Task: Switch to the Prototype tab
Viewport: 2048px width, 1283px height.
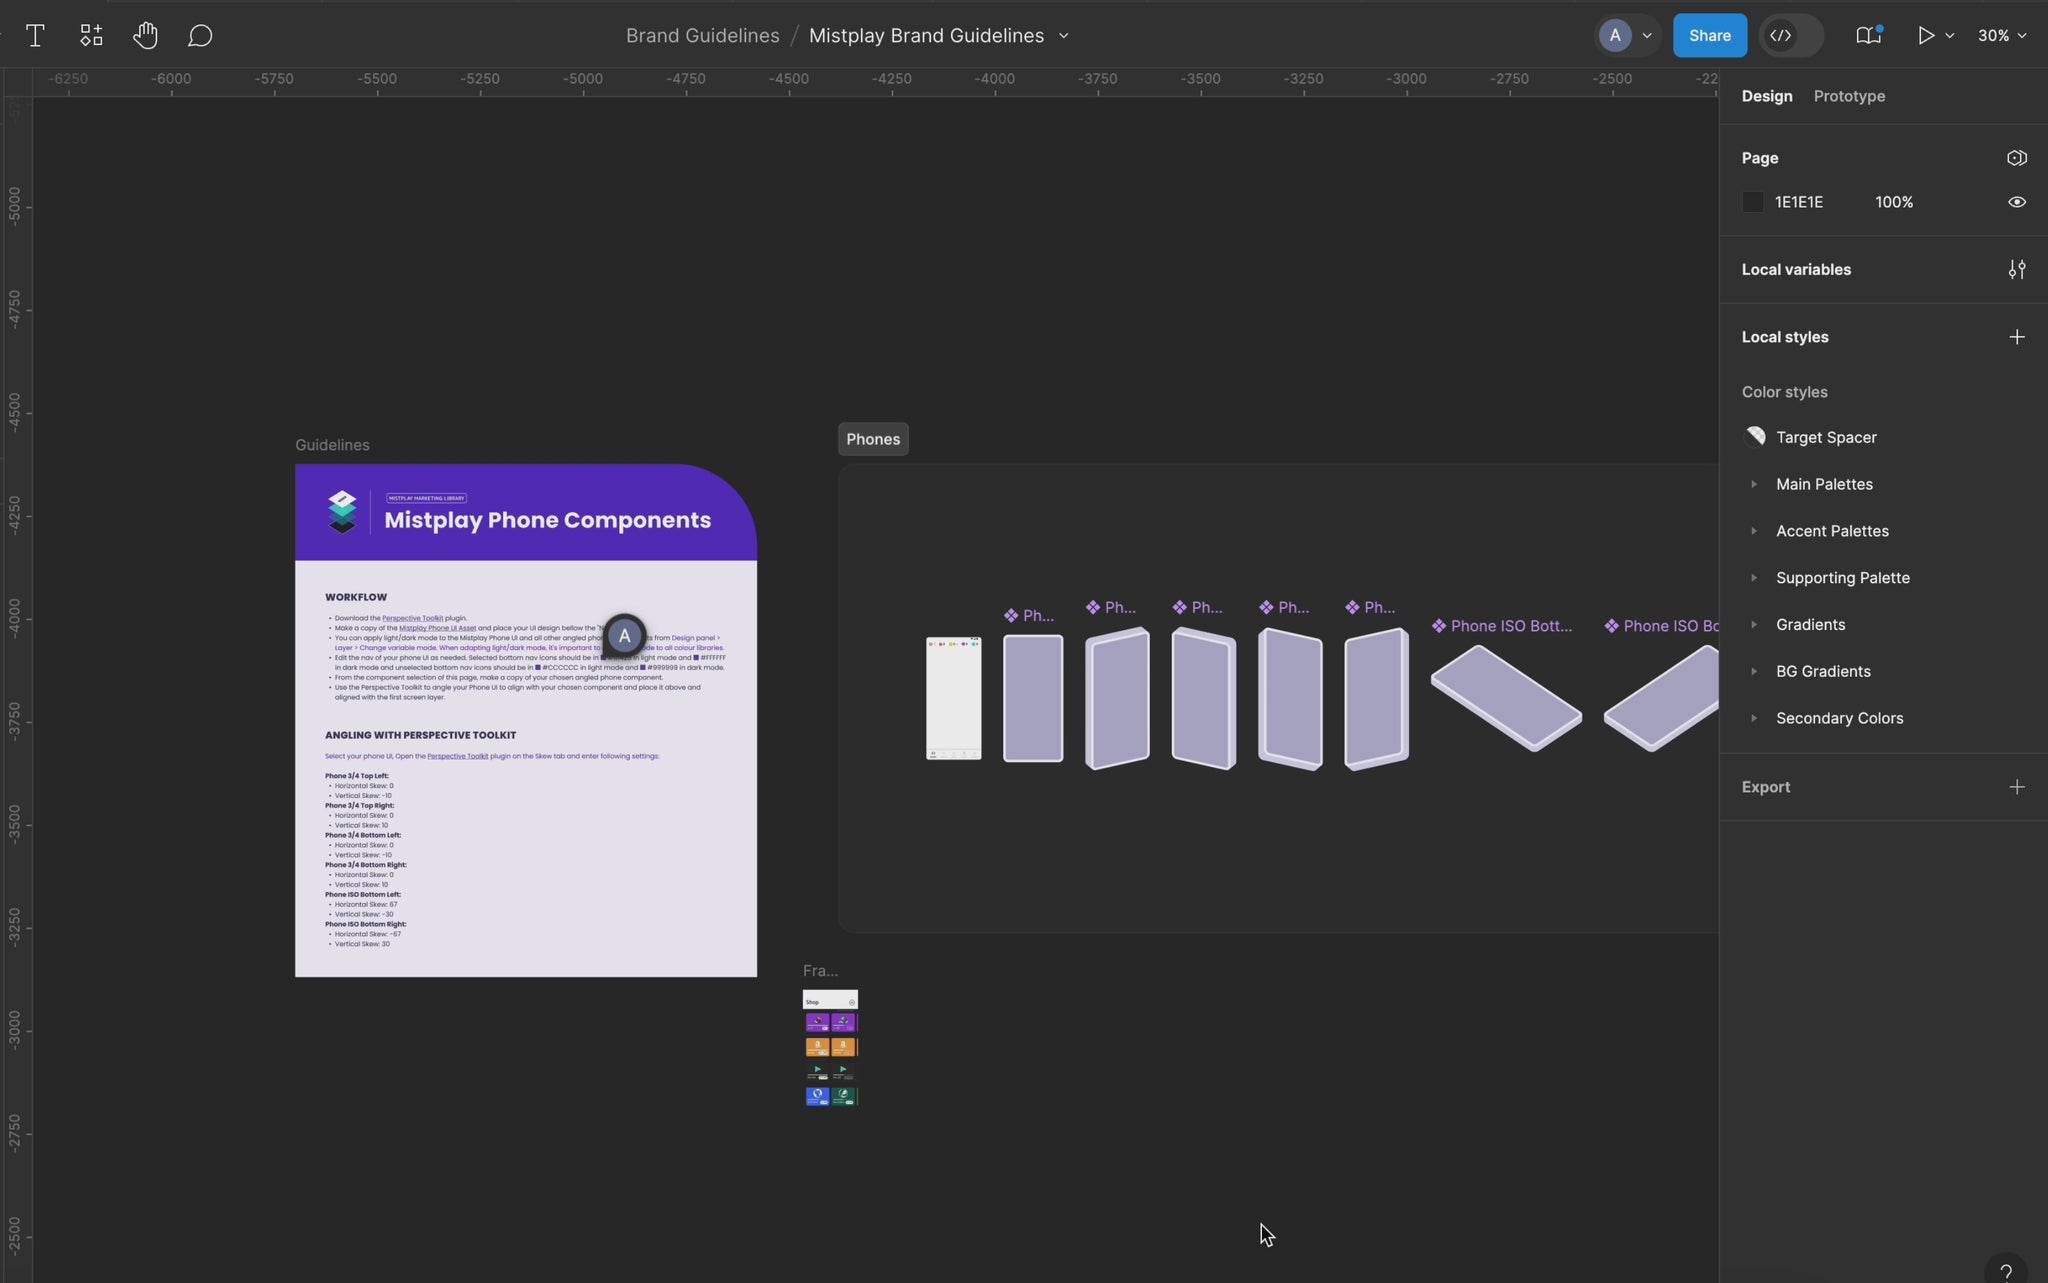Action: coord(1849,96)
